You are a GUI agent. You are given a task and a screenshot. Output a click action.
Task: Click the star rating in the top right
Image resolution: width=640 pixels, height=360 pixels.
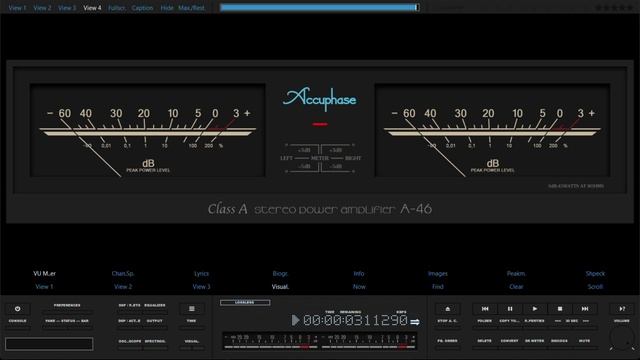click(x=614, y=8)
